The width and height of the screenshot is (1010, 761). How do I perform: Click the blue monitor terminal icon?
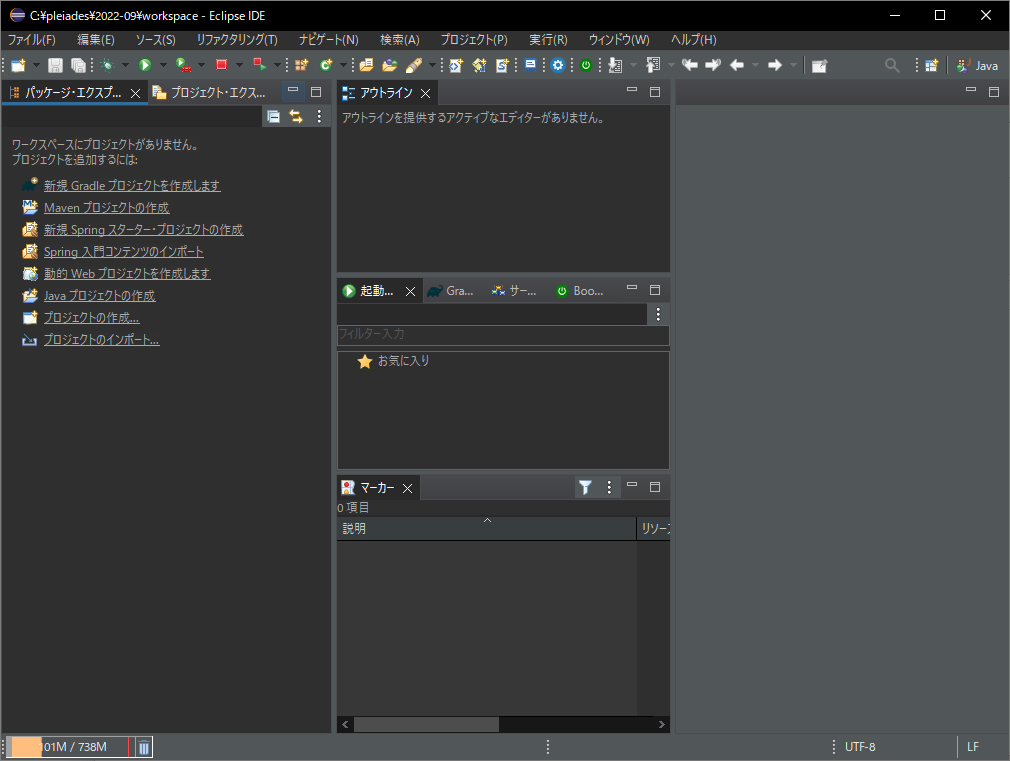click(530, 65)
